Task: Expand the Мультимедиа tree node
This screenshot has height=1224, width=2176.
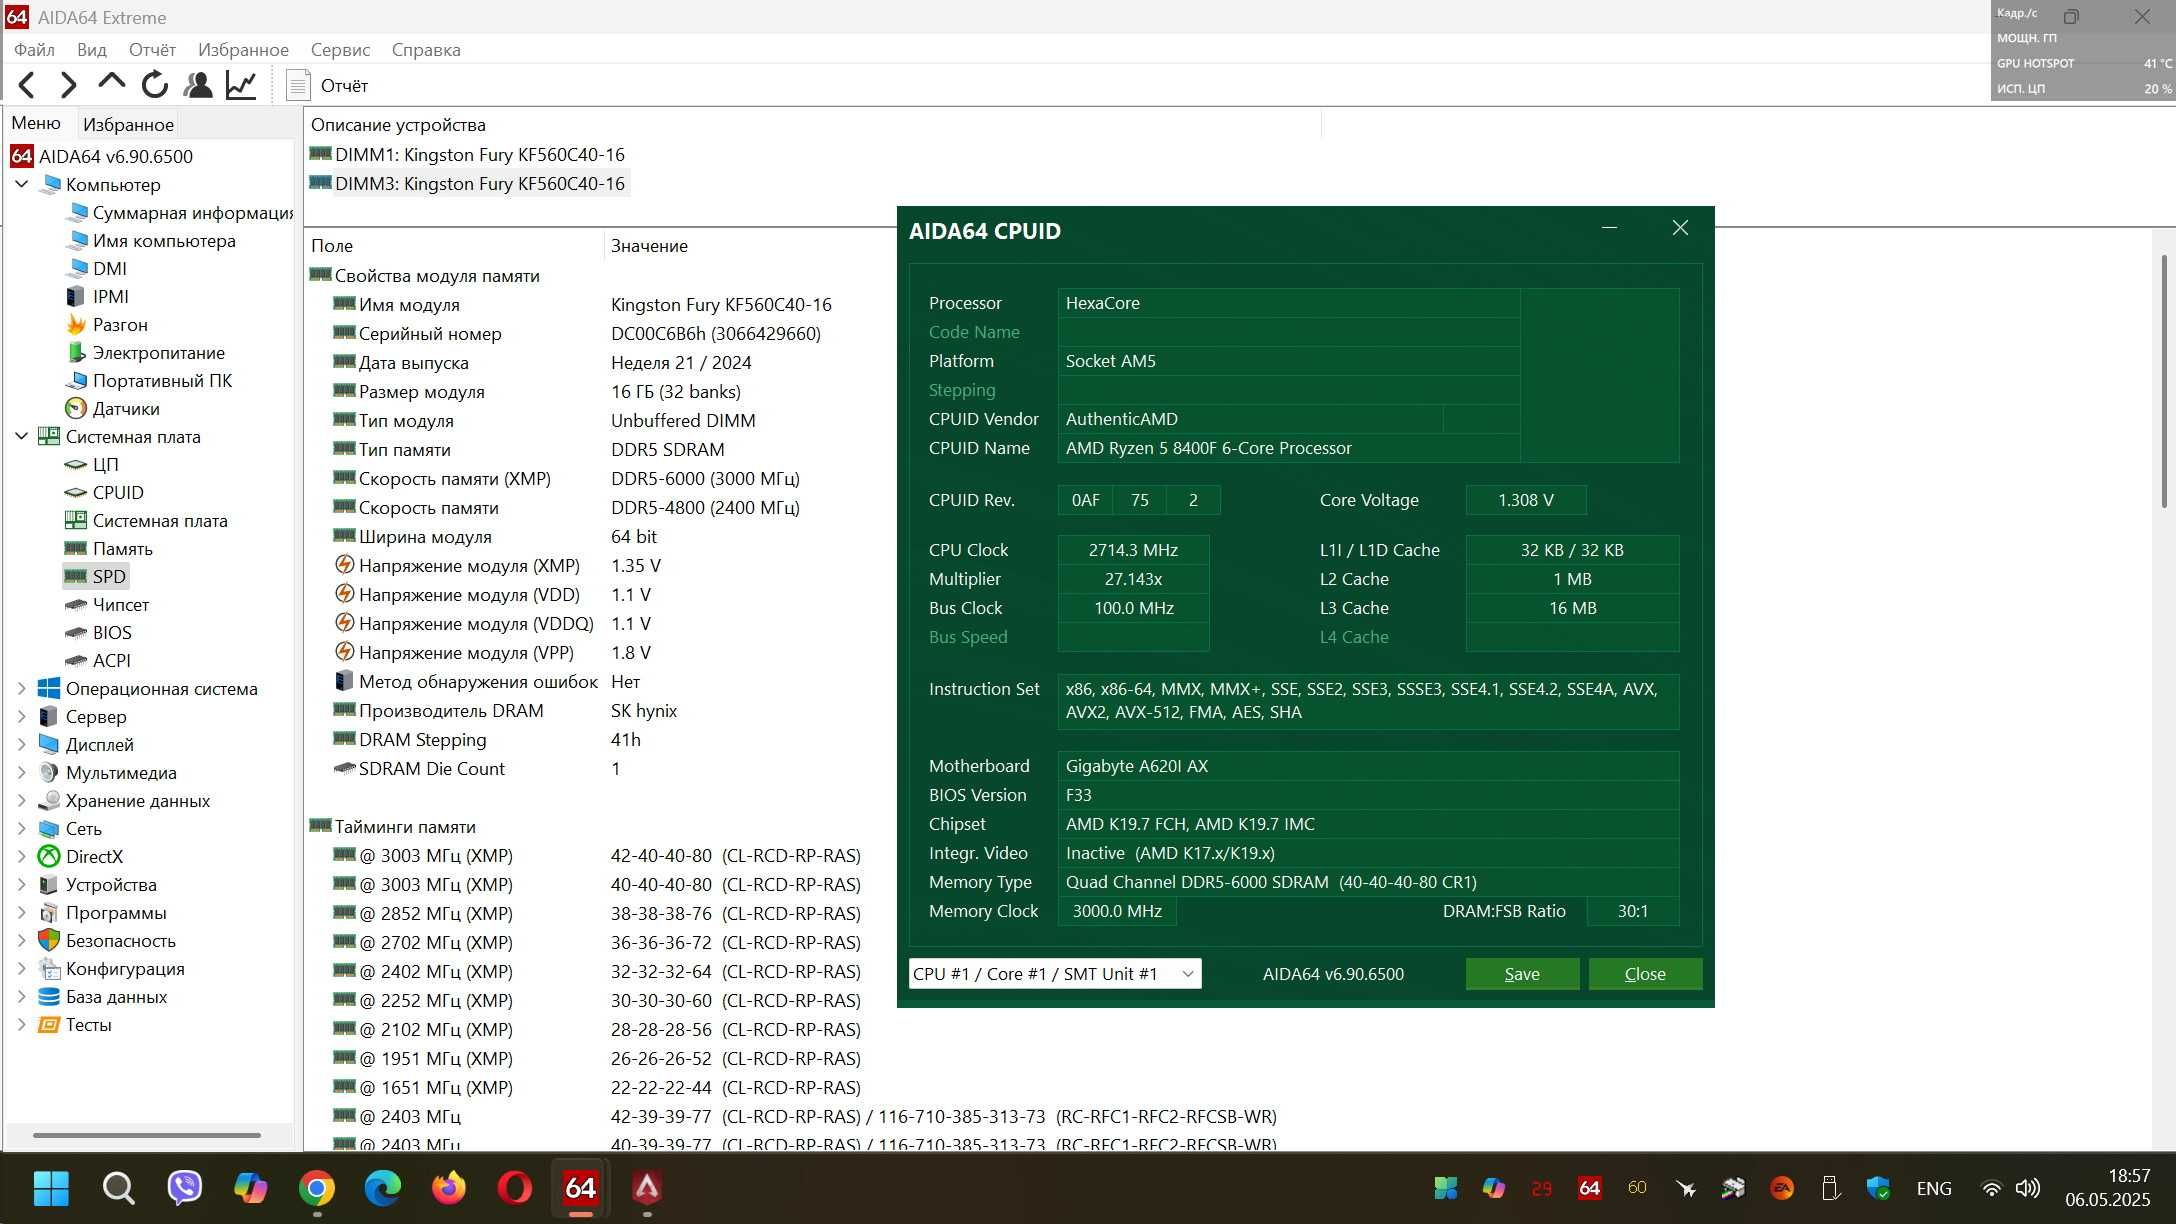Action: [21, 772]
